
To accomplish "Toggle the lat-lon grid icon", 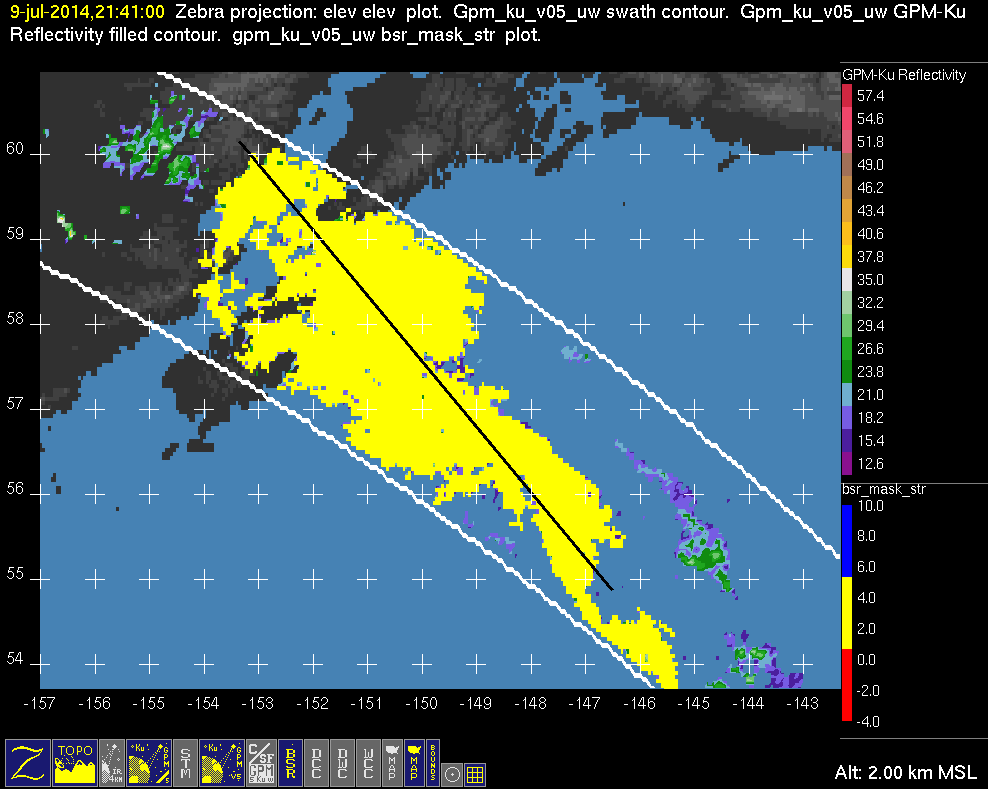I will coord(474,774).
